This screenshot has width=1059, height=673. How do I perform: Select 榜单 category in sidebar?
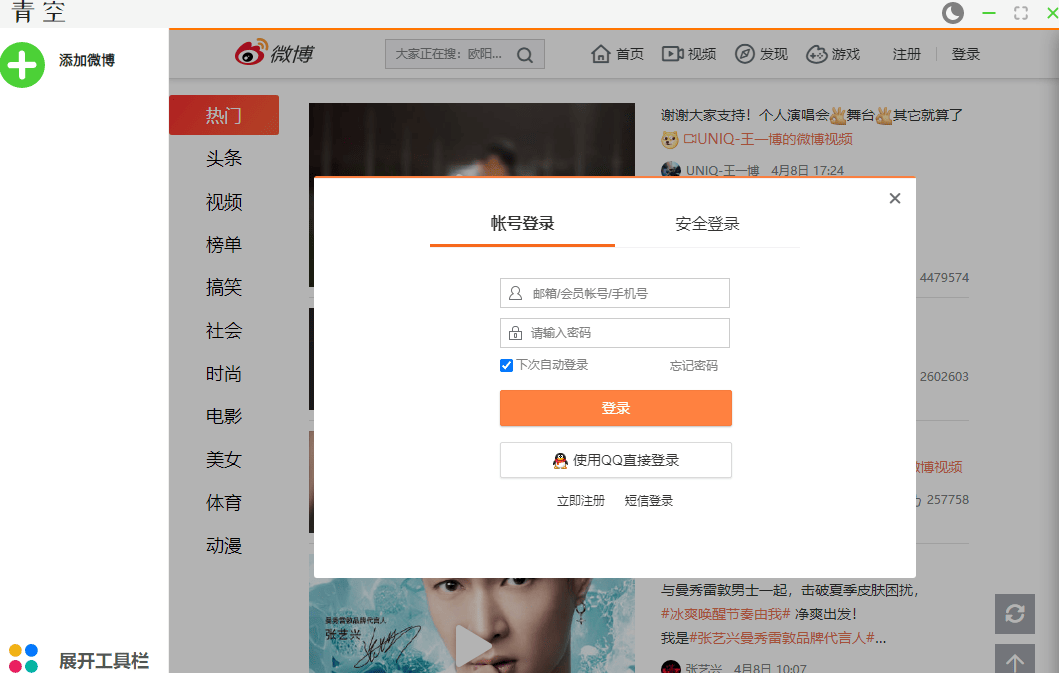(224, 245)
